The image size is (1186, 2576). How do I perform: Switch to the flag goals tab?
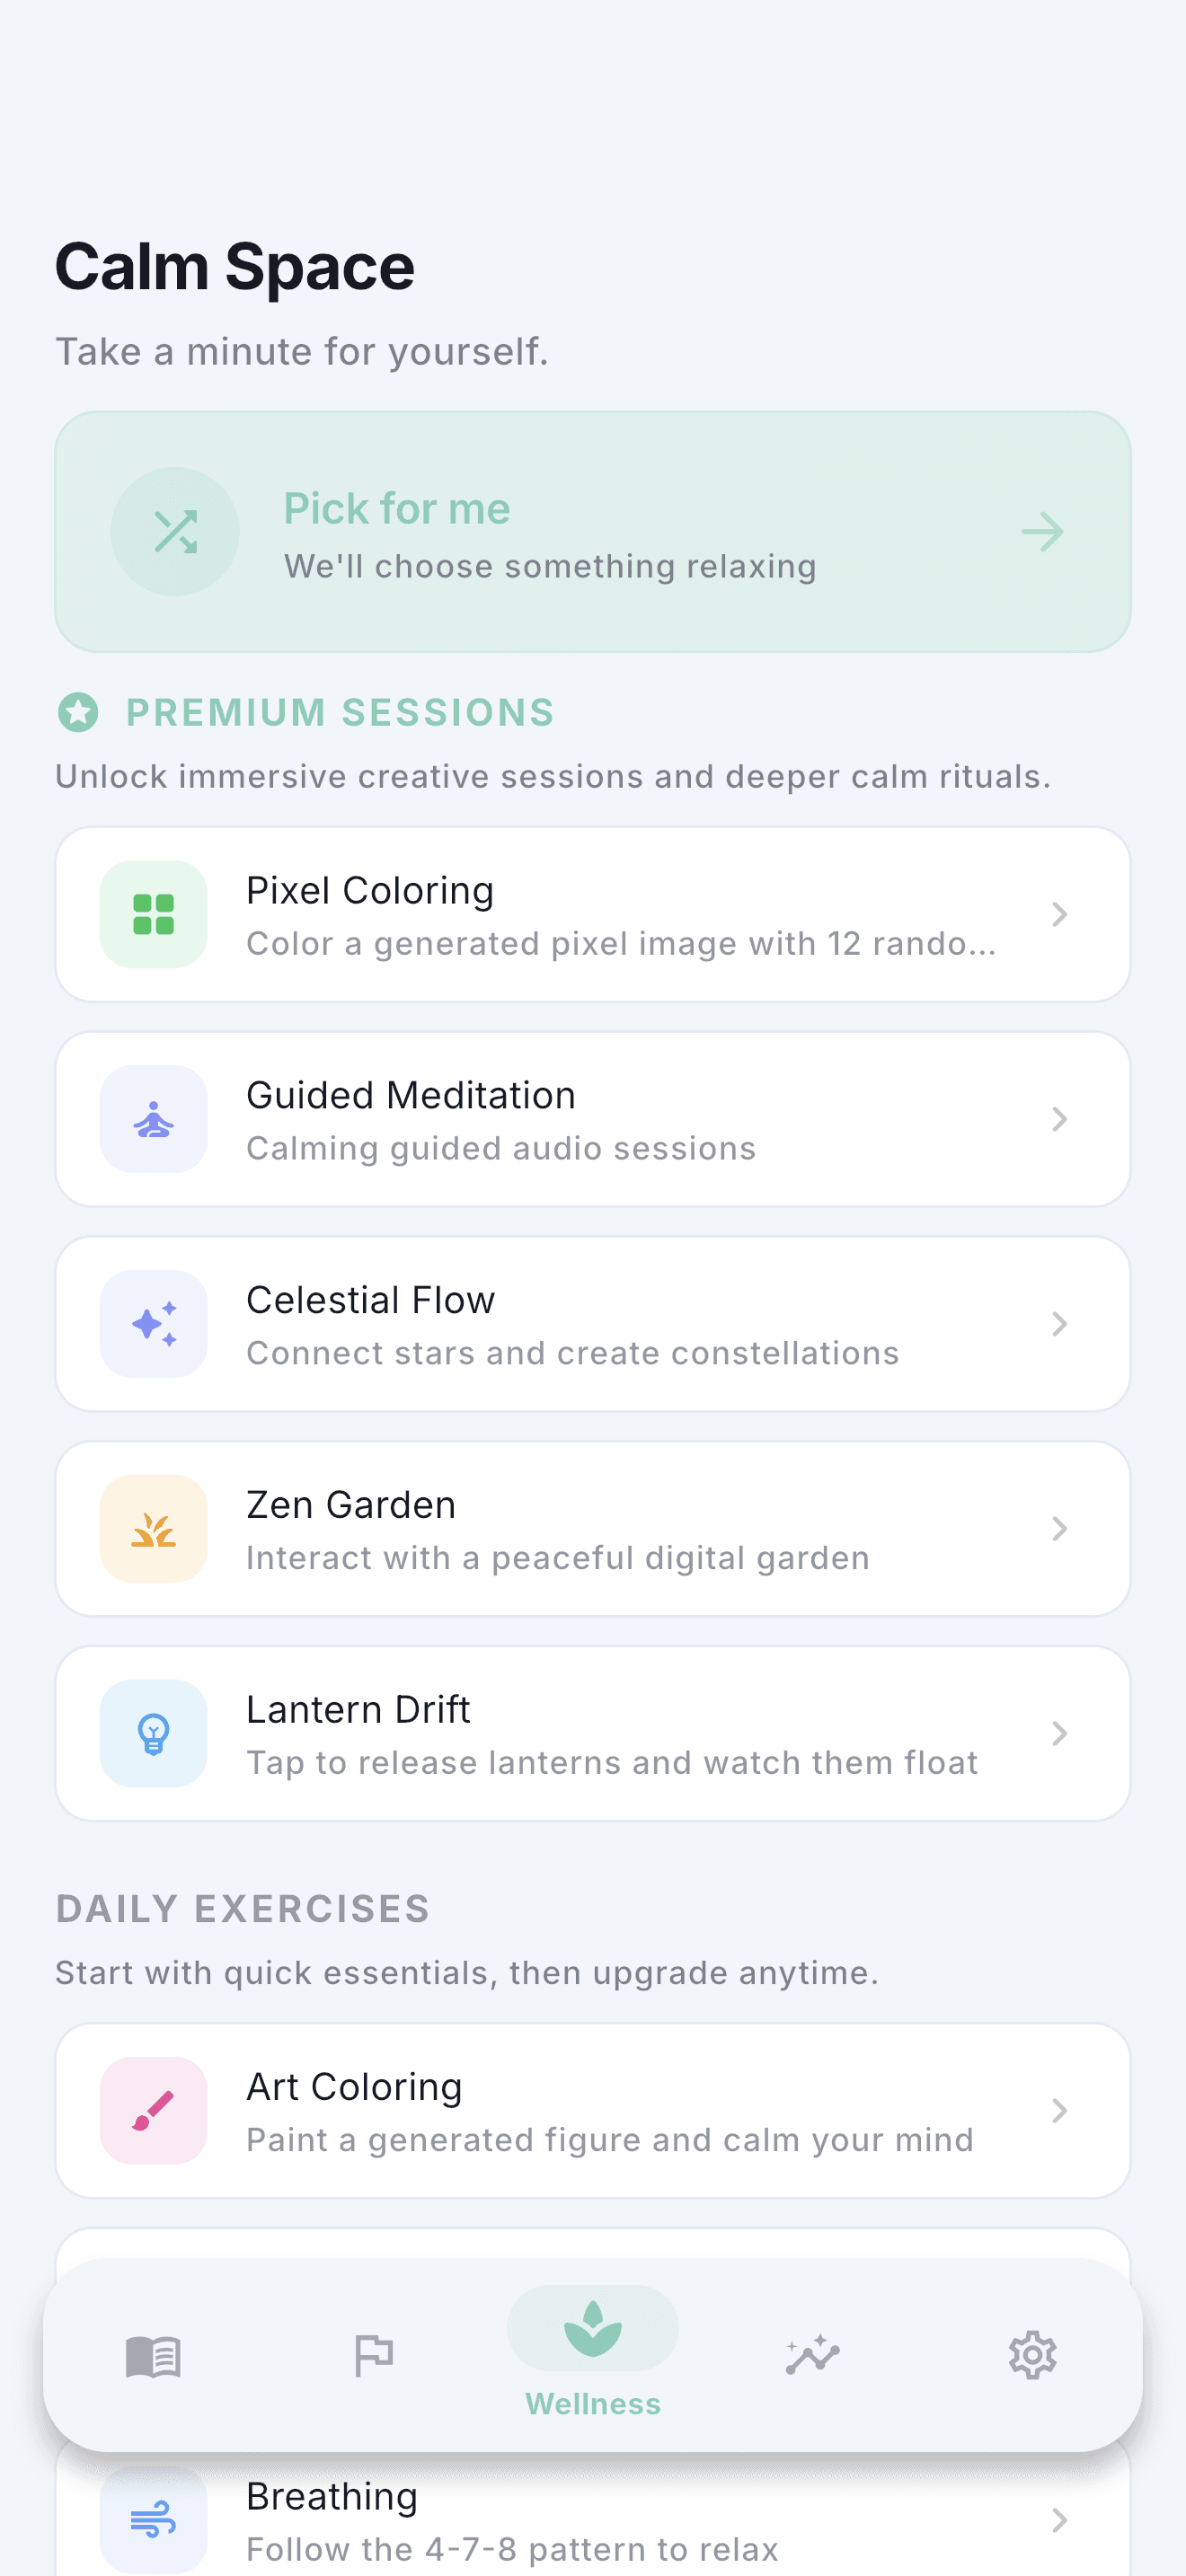(374, 2356)
